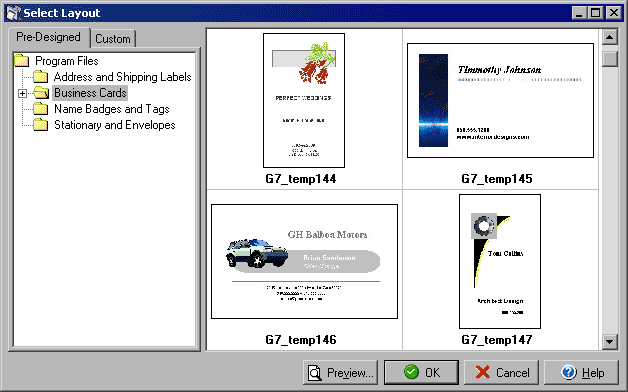The image size is (628, 392).
Task: Select Stationary and Envelopes entry
Action: coord(115,125)
